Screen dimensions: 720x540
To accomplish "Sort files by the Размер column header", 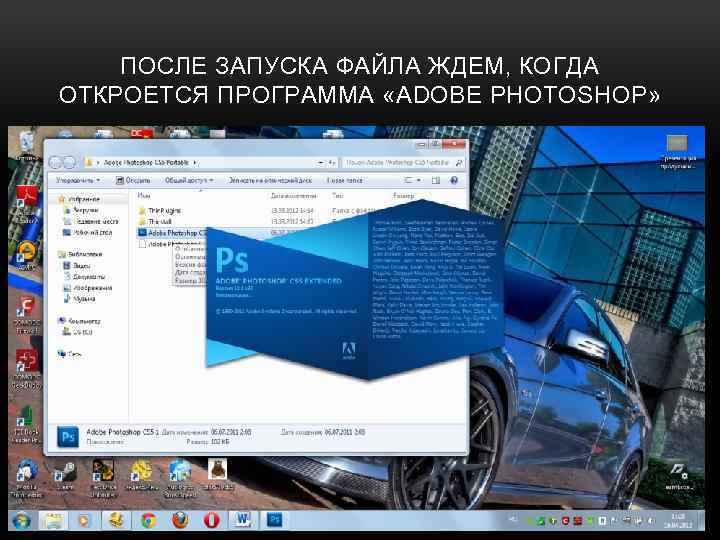I will (x=404, y=196).
